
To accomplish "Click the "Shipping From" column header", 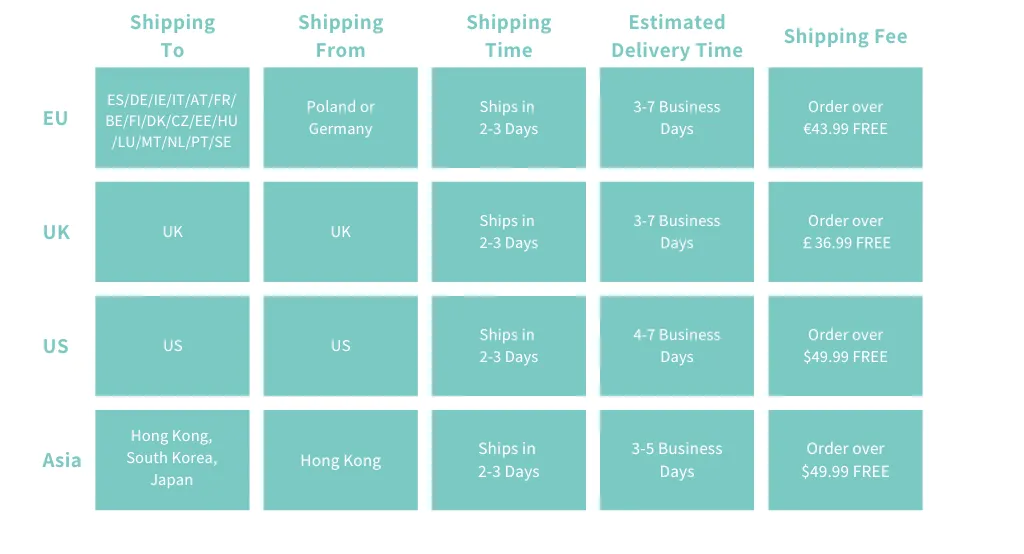I will tap(340, 36).
